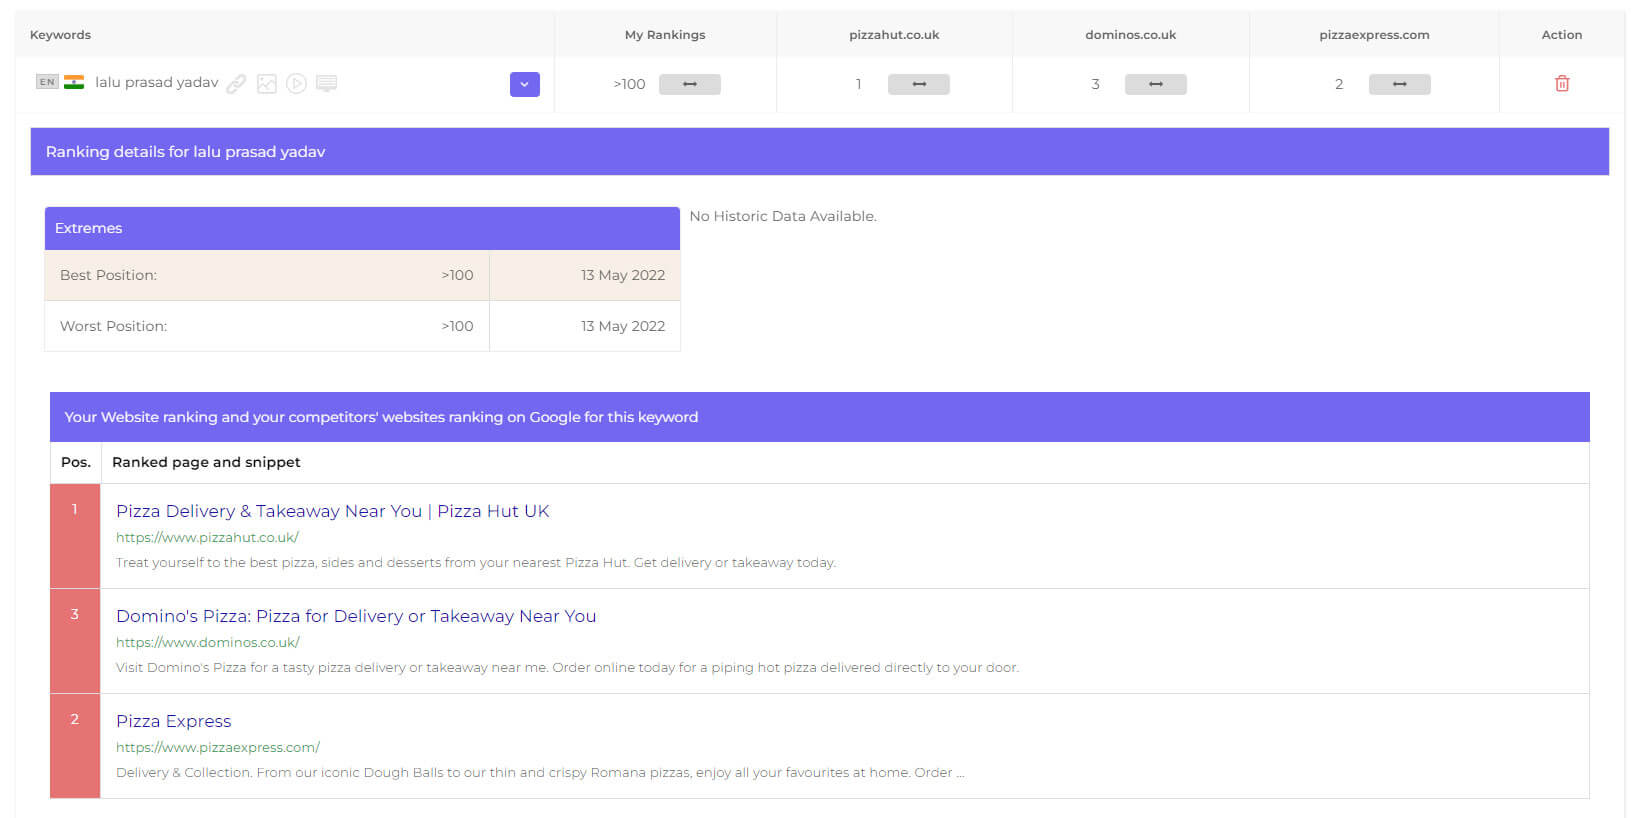Click the red position 2 cell

pos(75,746)
